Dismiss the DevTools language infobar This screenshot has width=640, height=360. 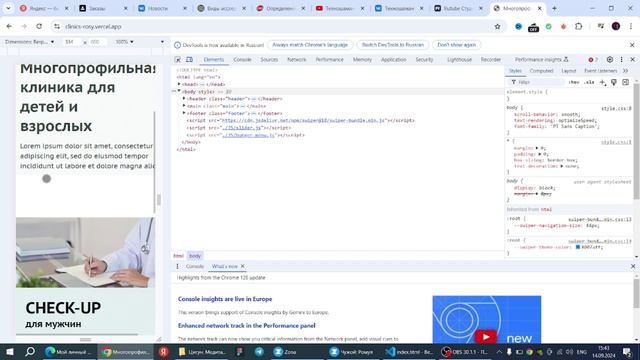[x=632, y=45]
